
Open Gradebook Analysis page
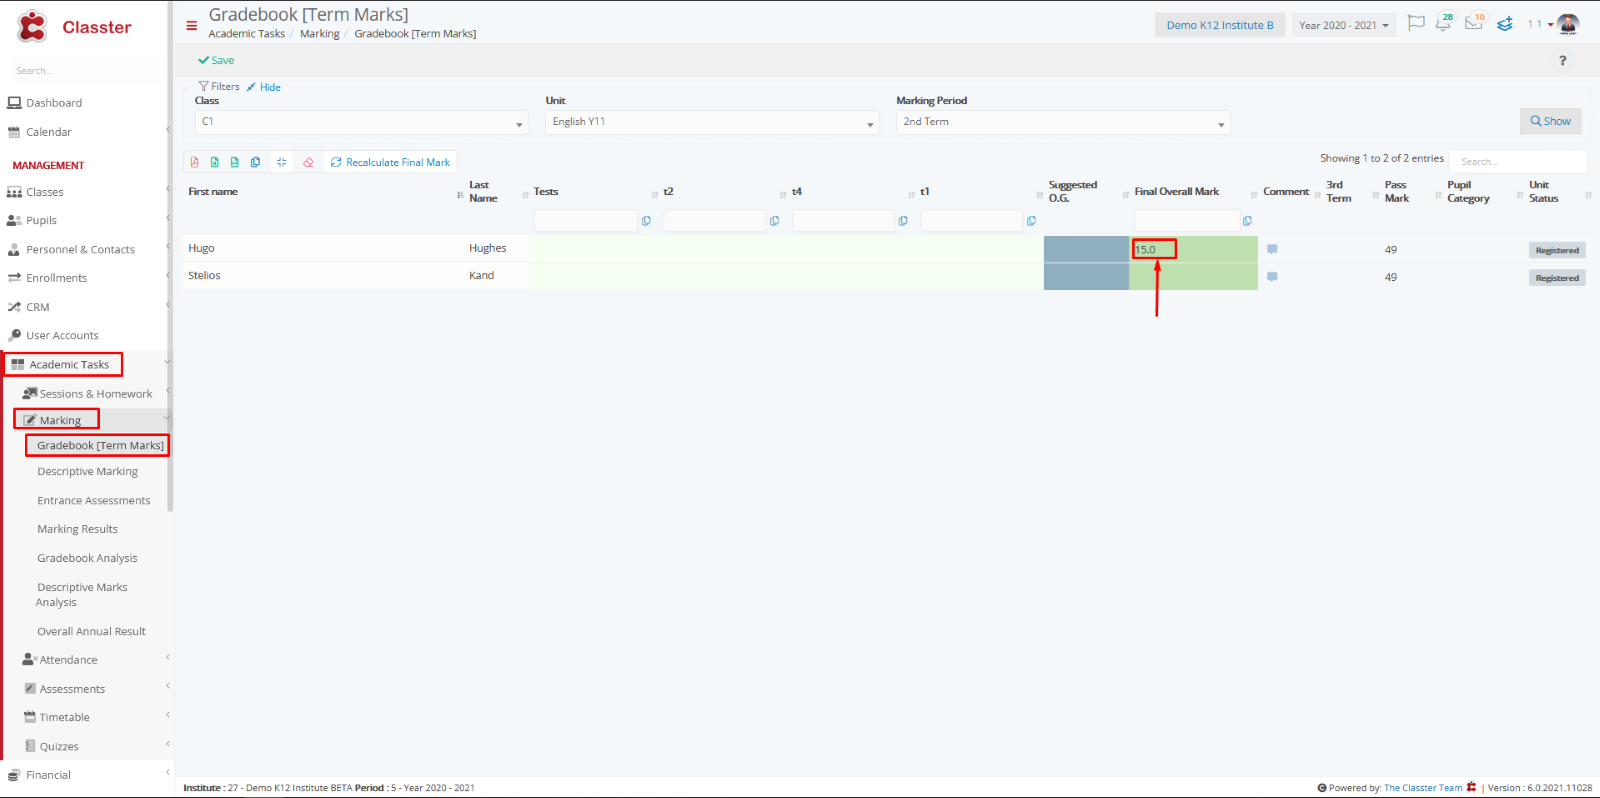click(x=87, y=558)
